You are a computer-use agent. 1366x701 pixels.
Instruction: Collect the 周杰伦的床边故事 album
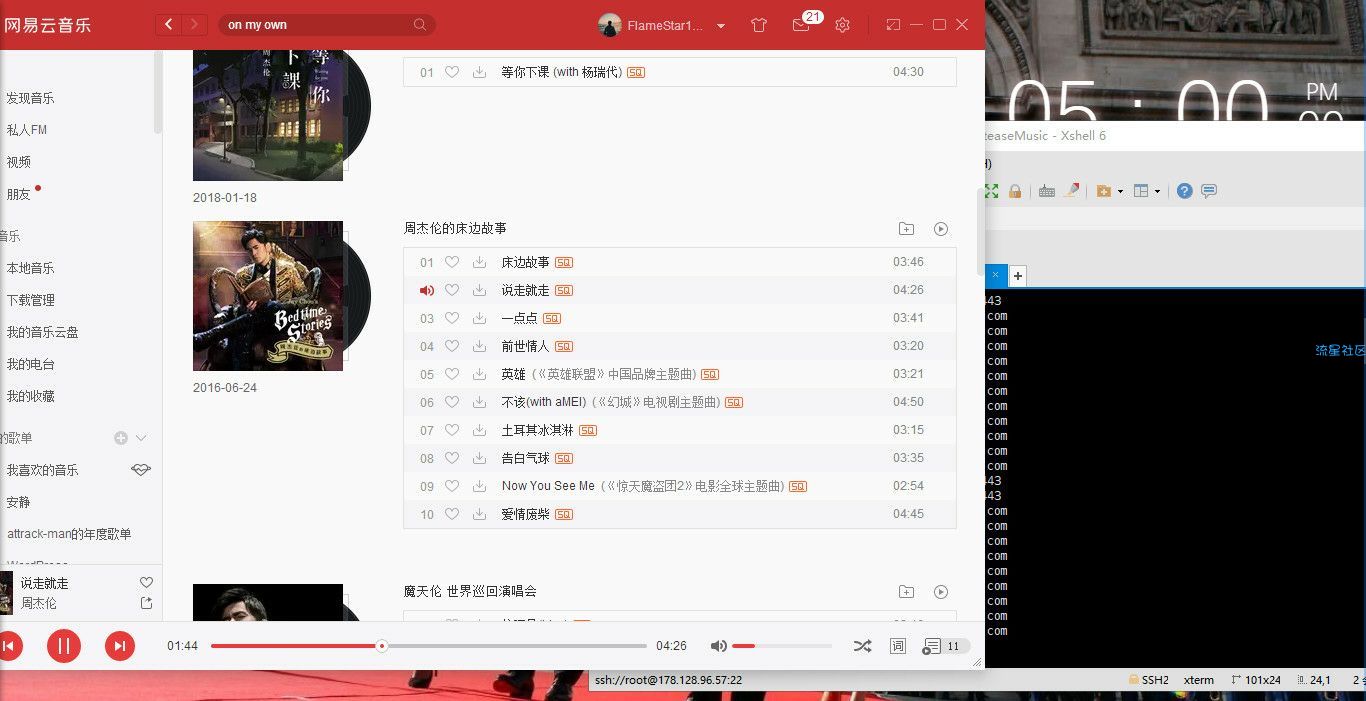[906, 229]
